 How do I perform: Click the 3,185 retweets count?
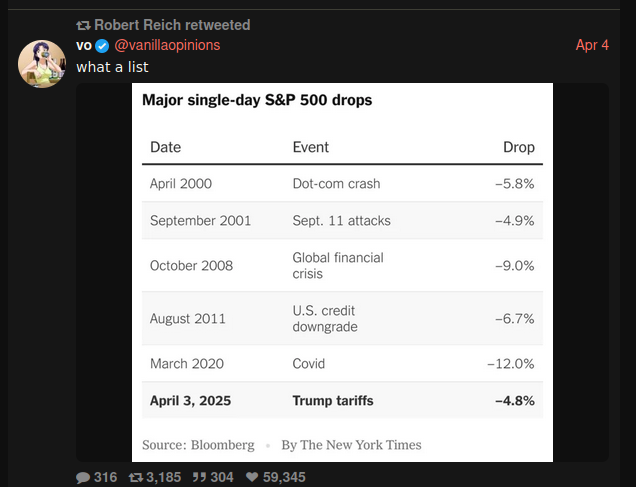(163, 477)
